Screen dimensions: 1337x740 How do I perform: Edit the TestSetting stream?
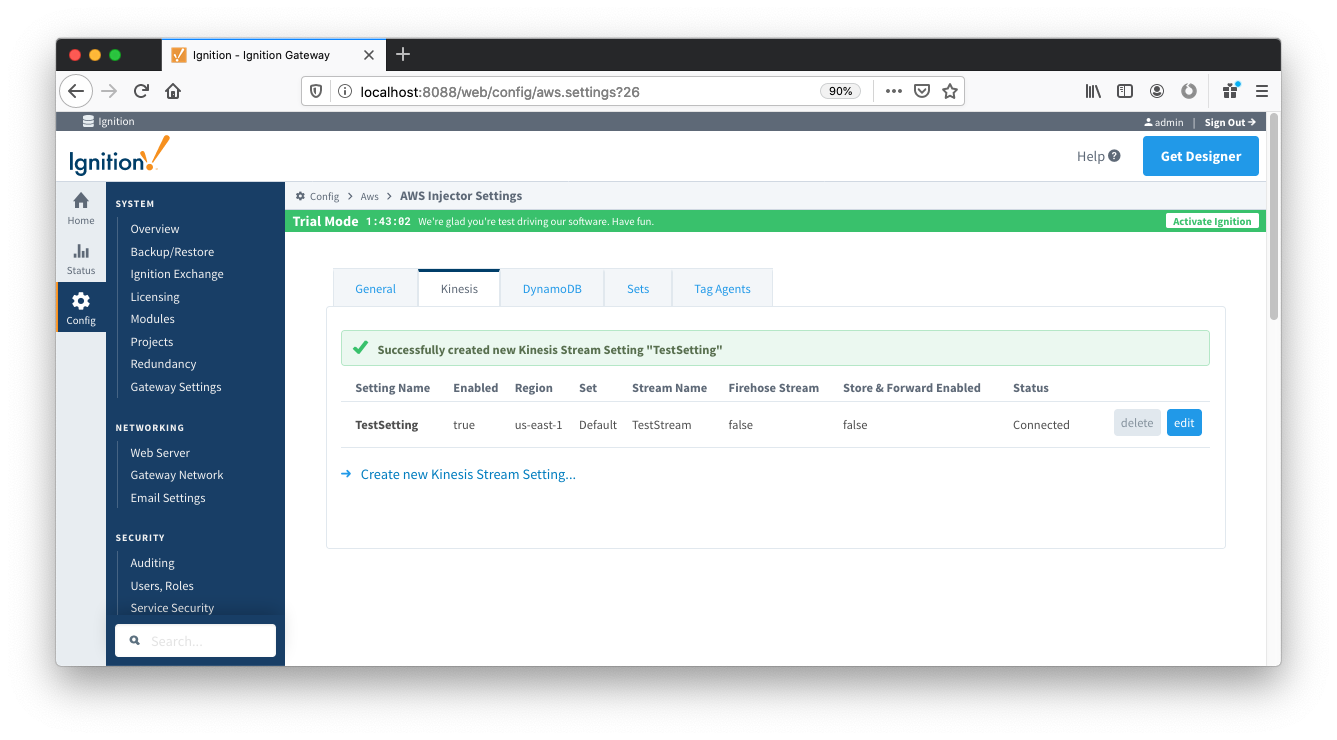pos(1184,423)
